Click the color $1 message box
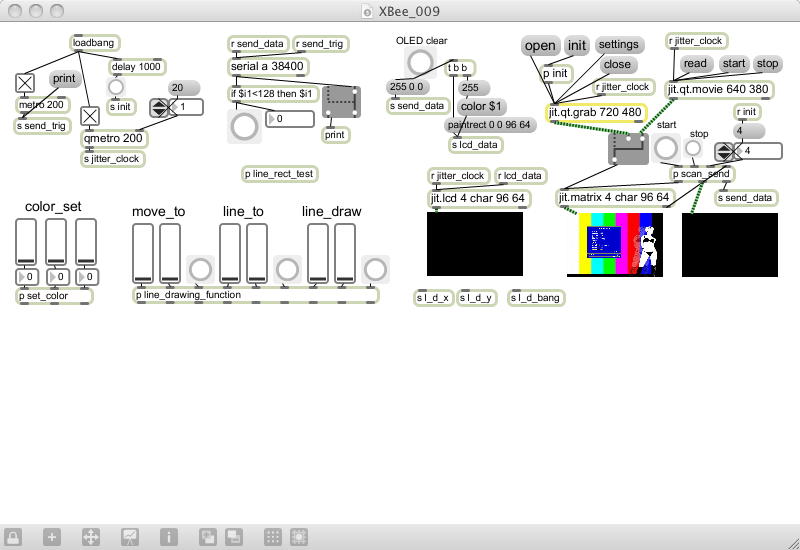The width and height of the screenshot is (800, 550). coord(481,107)
